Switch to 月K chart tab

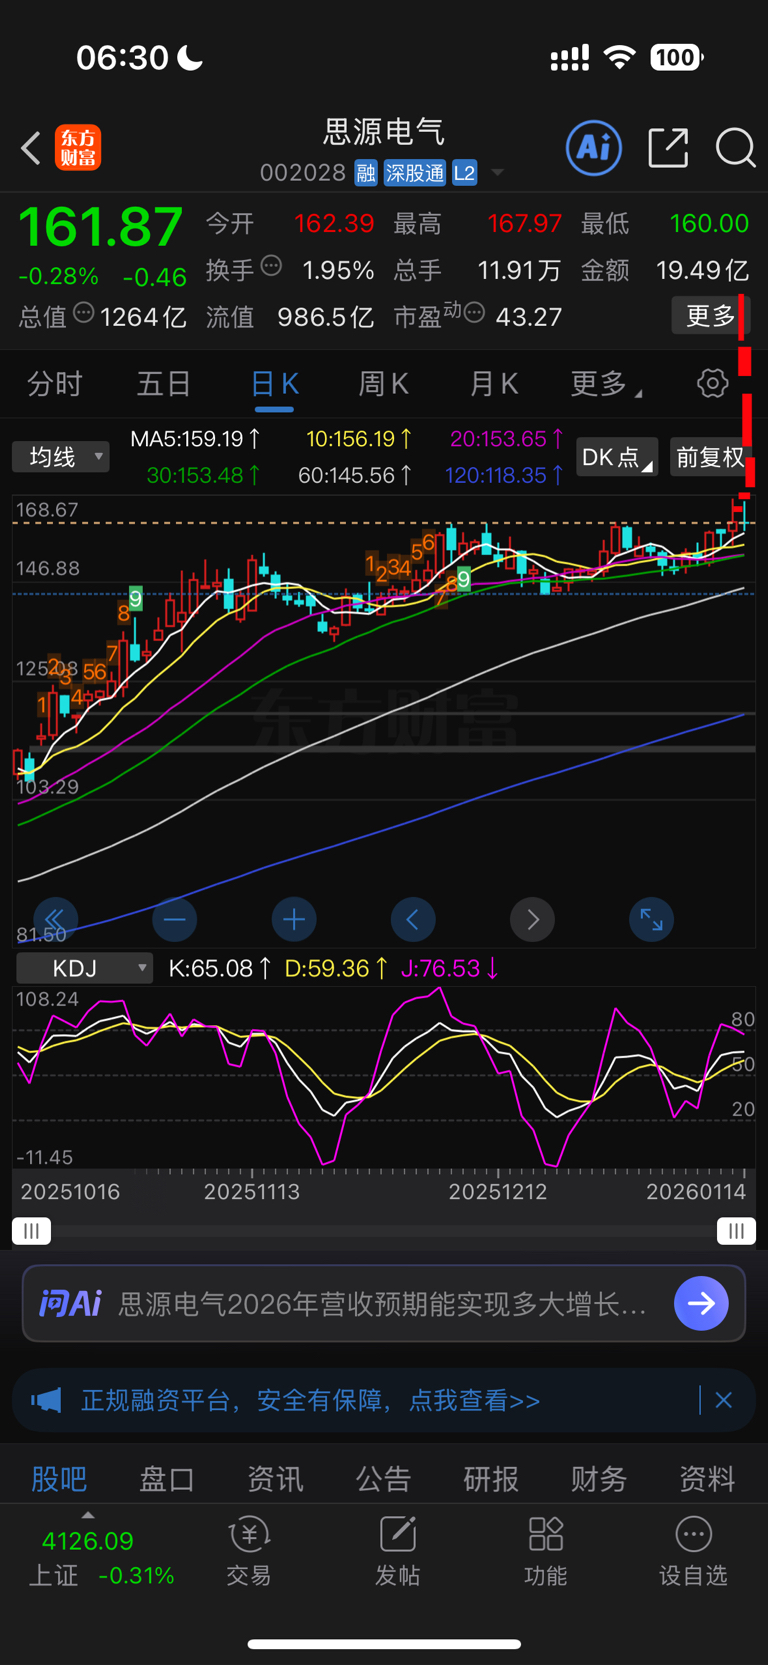[493, 383]
